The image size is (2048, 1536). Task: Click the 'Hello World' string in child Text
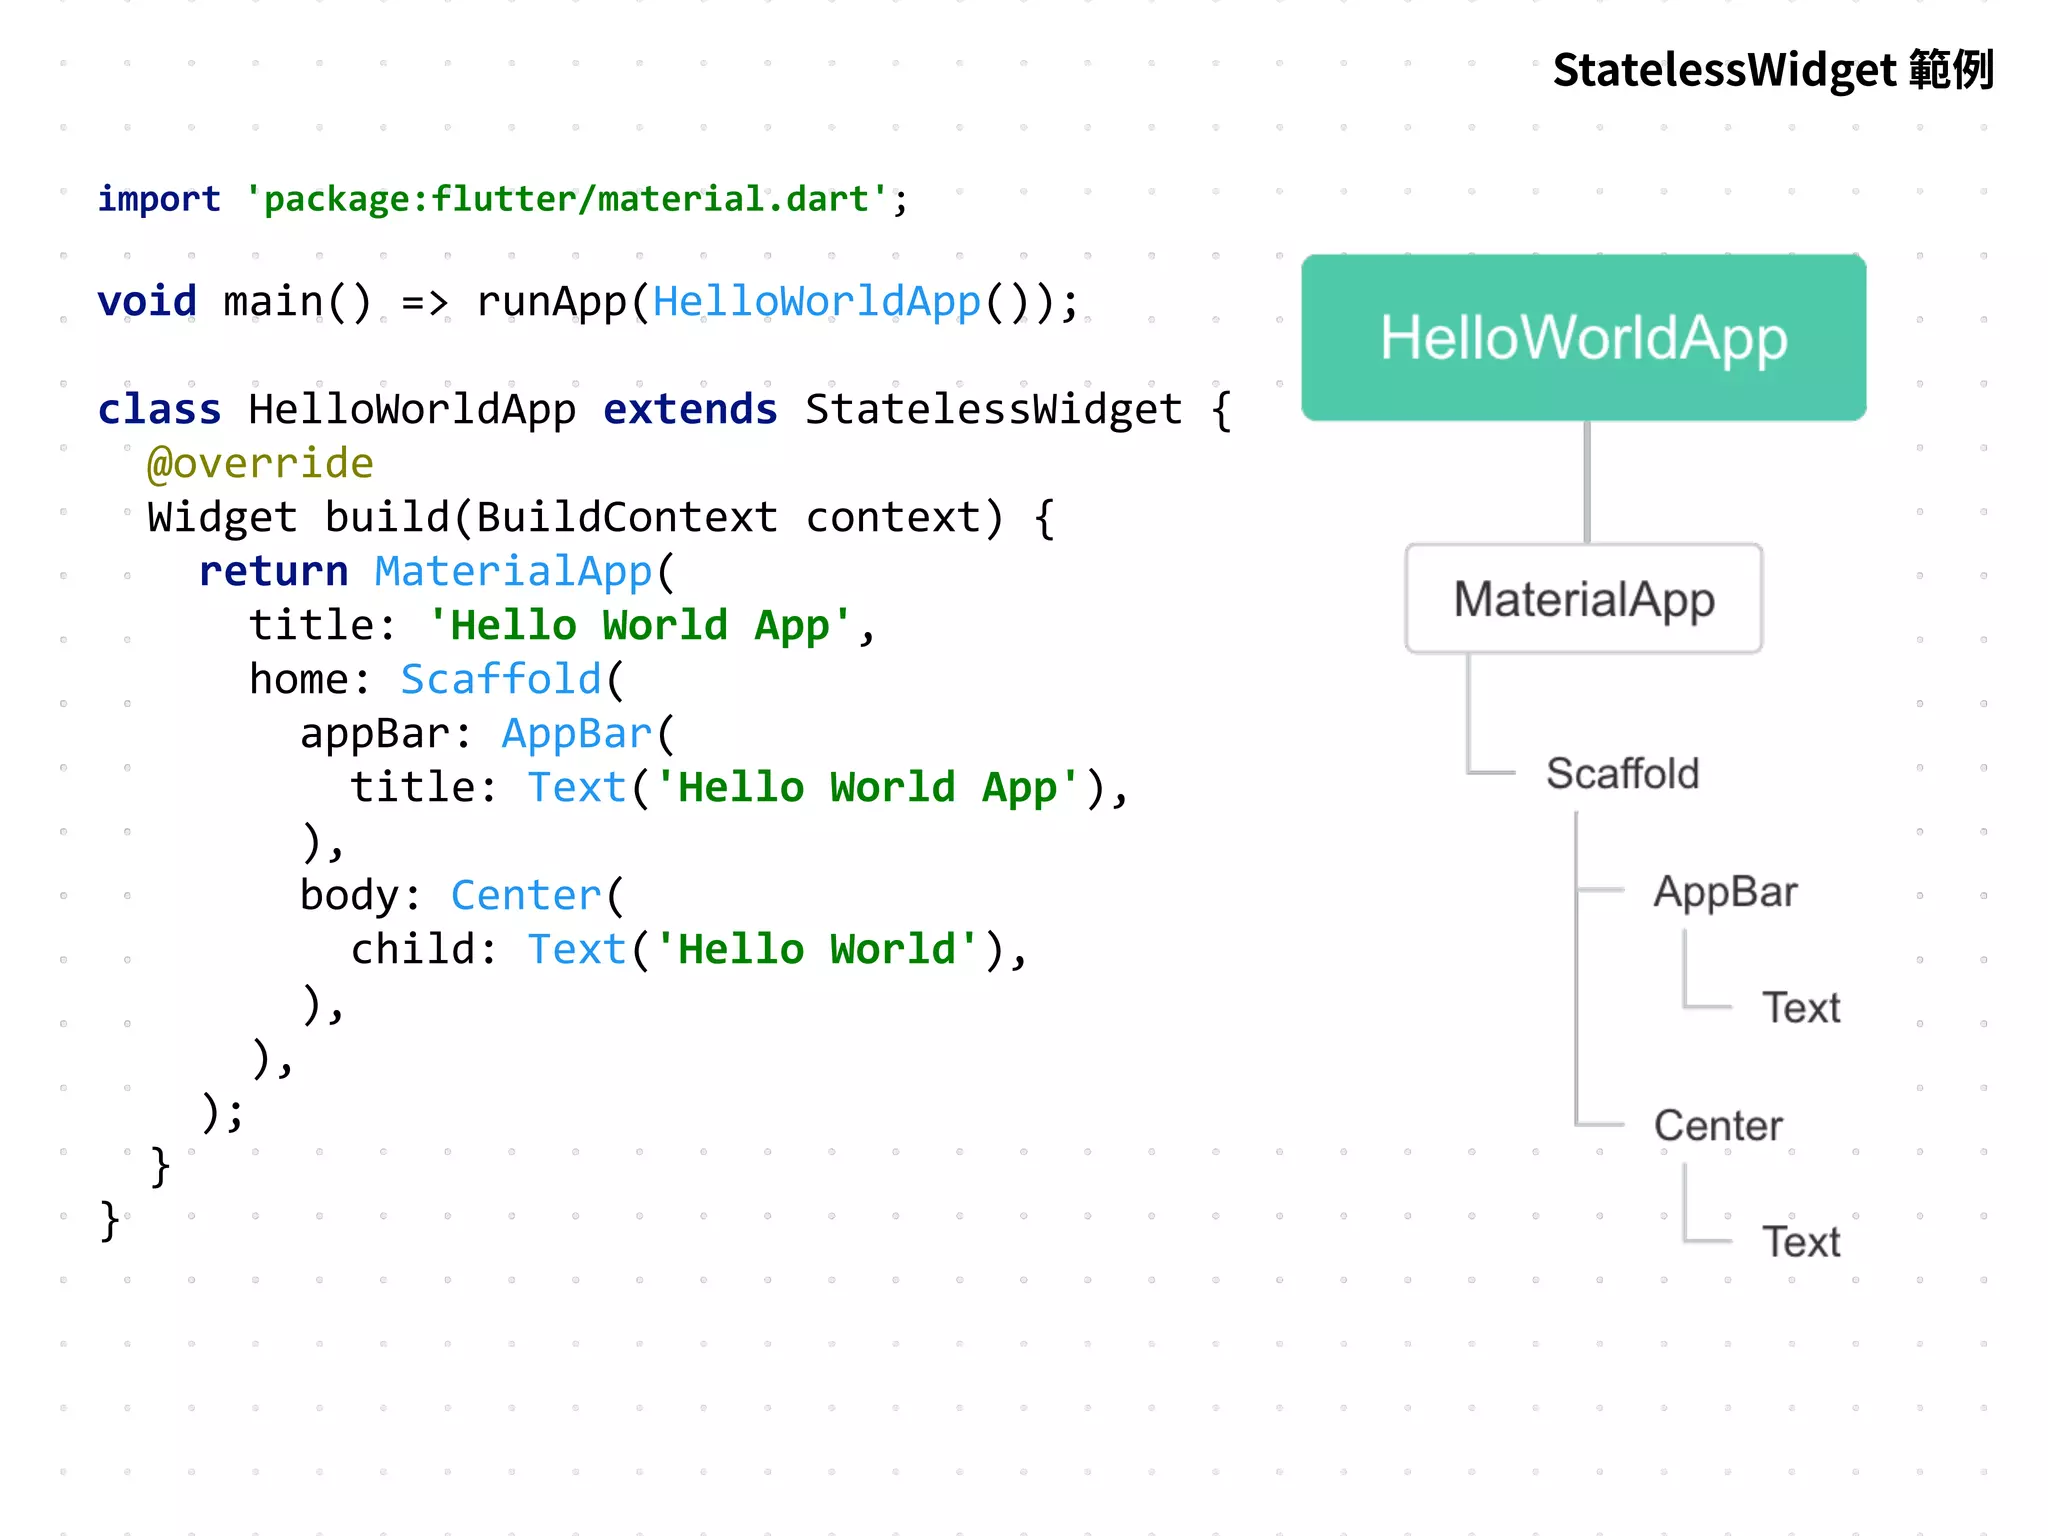(816, 949)
